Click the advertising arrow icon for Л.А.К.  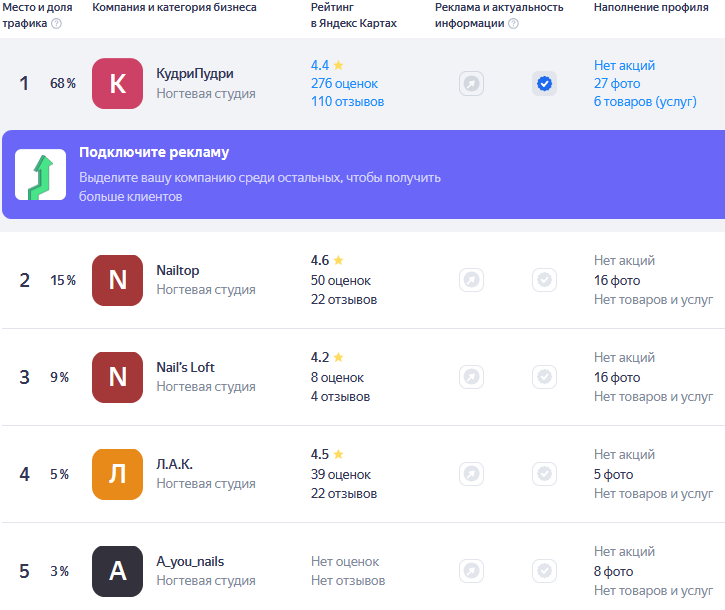471,474
